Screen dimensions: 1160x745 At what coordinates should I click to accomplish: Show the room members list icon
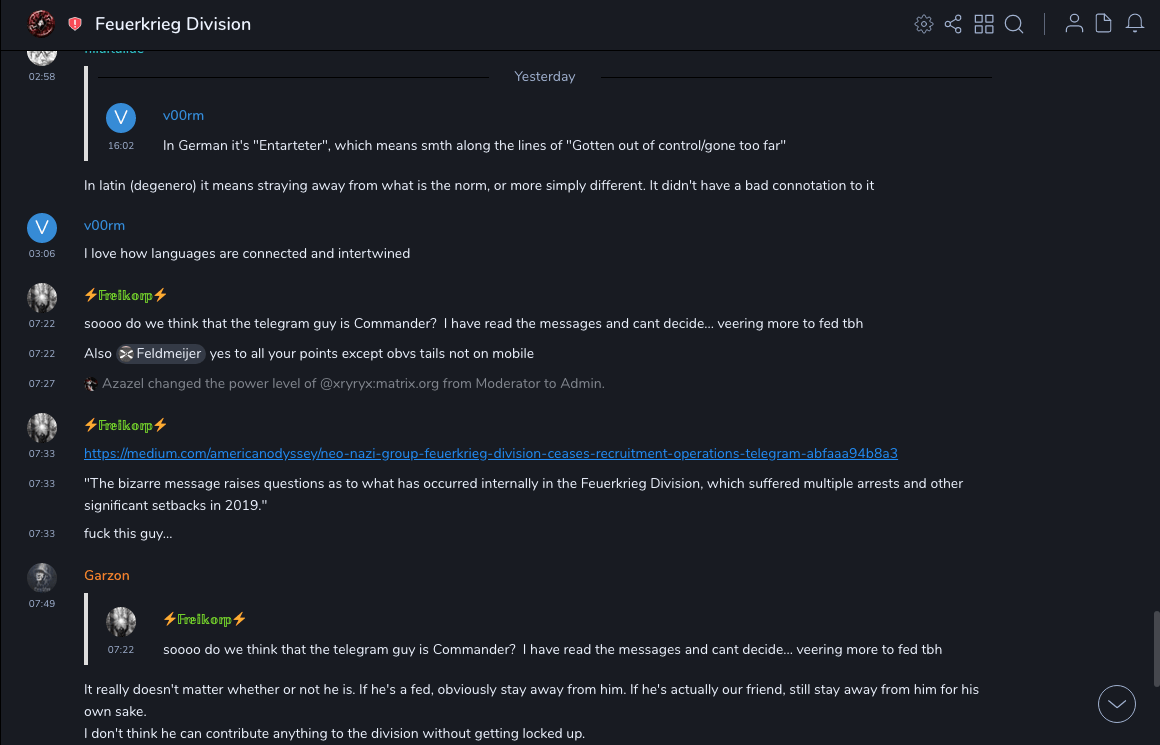[1074, 24]
